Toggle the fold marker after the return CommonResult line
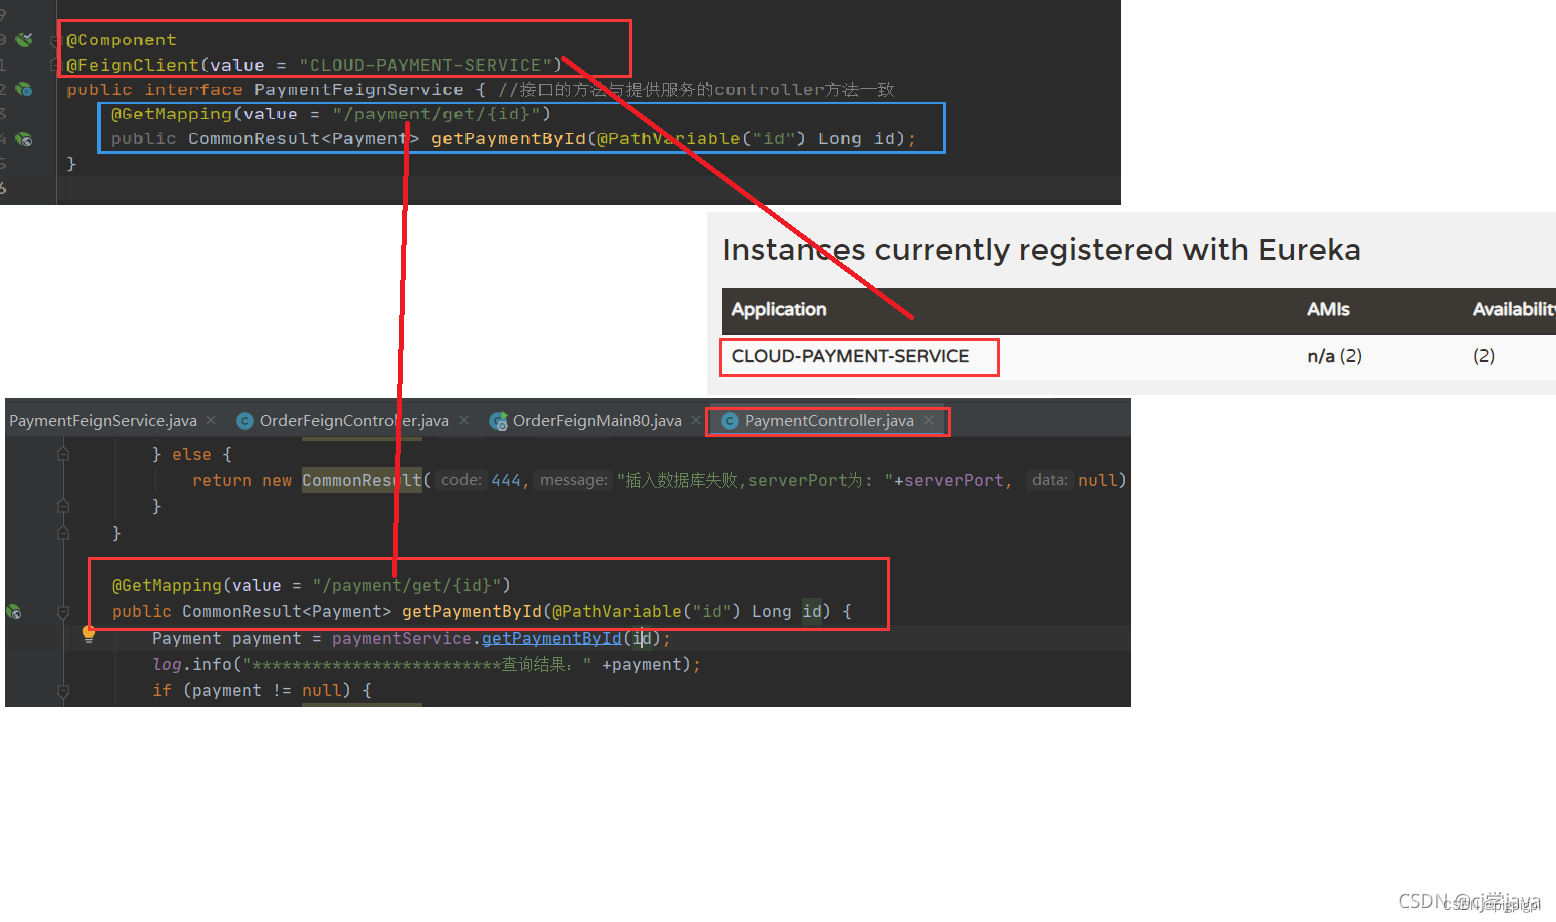The height and width of the screenshot is (922, 1556). tap(63, 507)
